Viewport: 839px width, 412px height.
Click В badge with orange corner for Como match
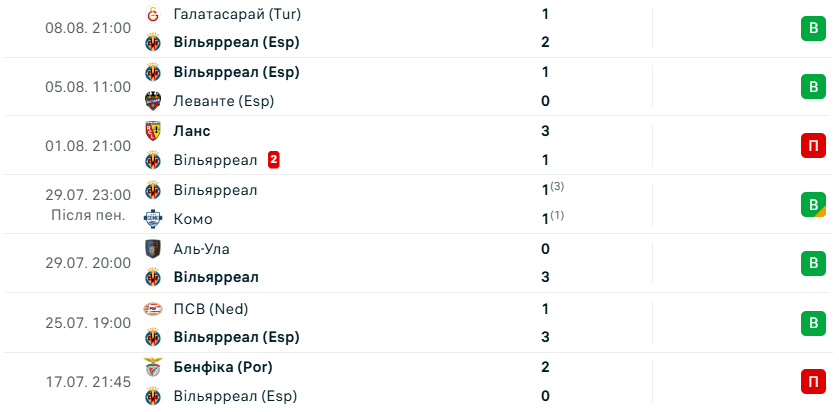pos(813,204)
